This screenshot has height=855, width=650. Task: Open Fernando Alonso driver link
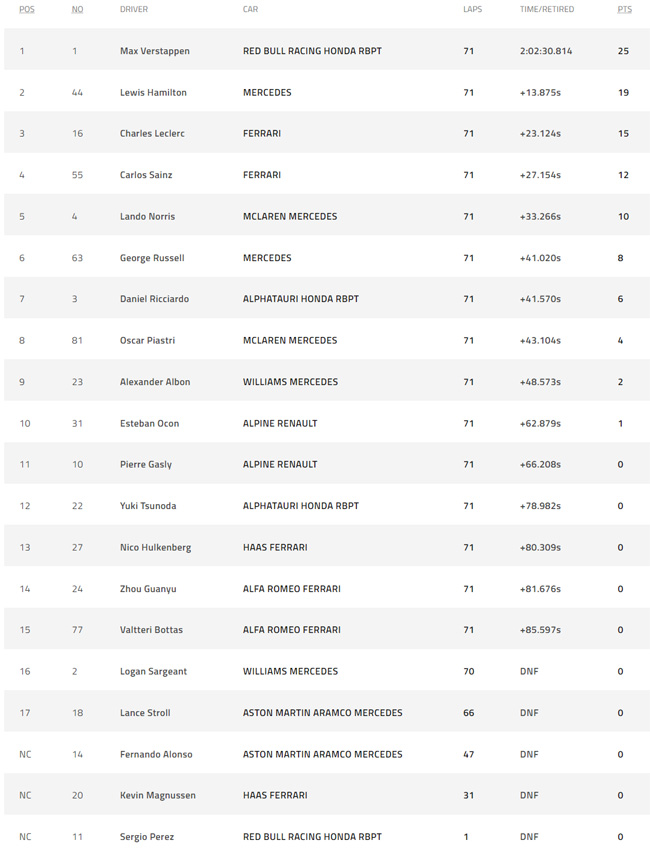(156, 754)
